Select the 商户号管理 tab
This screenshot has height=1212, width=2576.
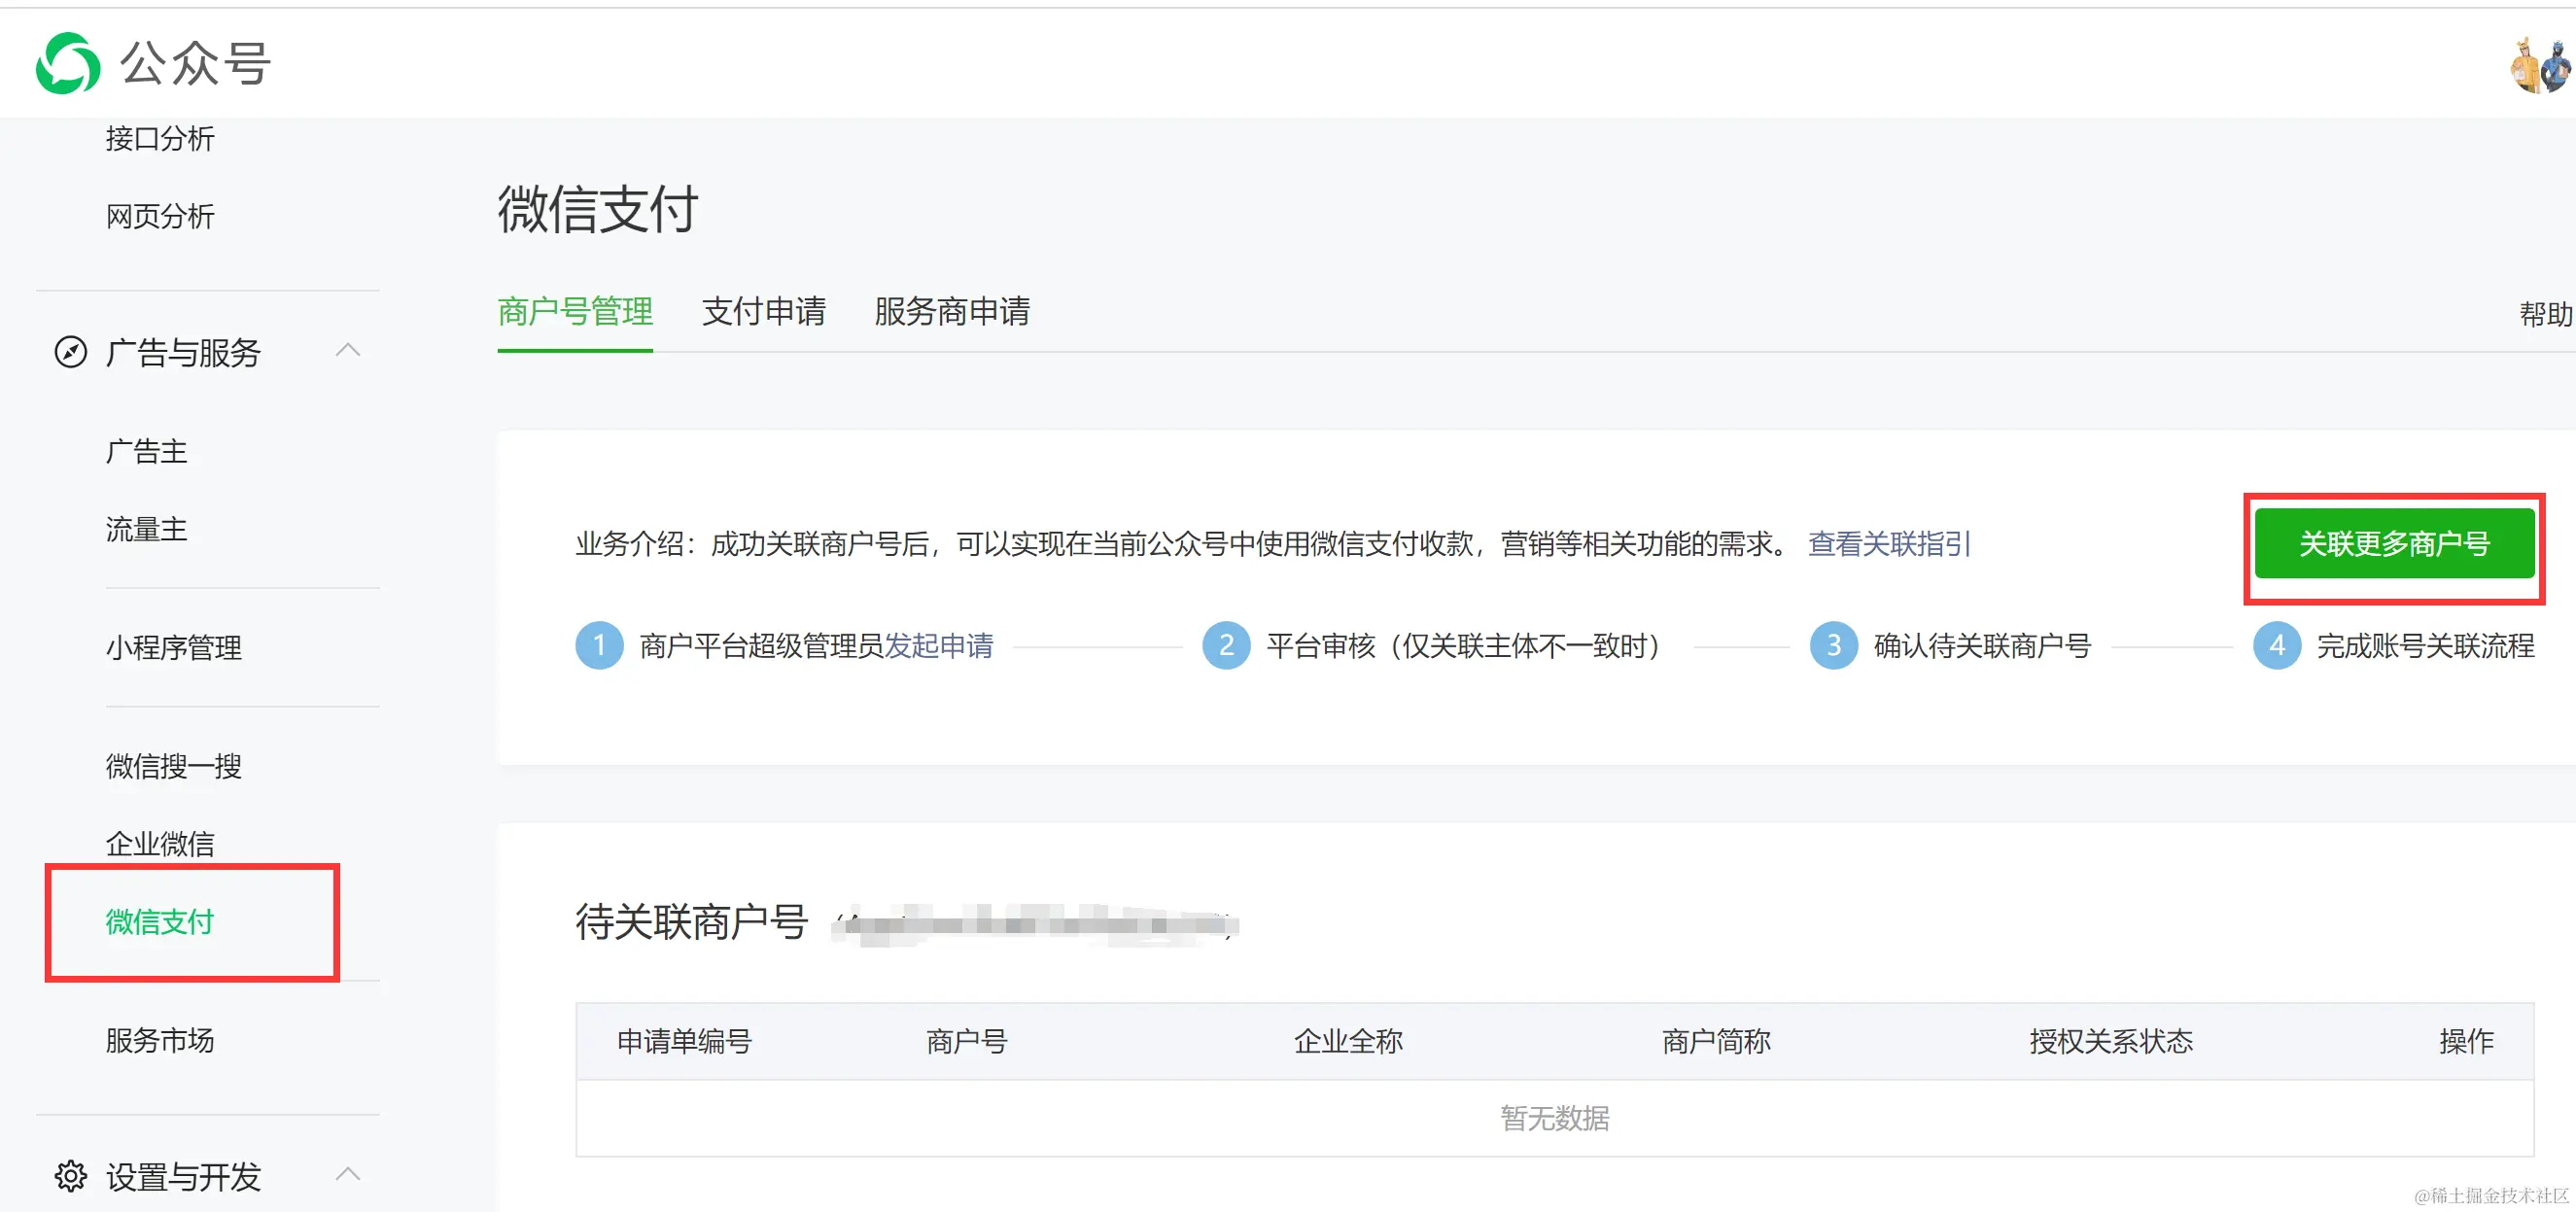click(575, 311)
